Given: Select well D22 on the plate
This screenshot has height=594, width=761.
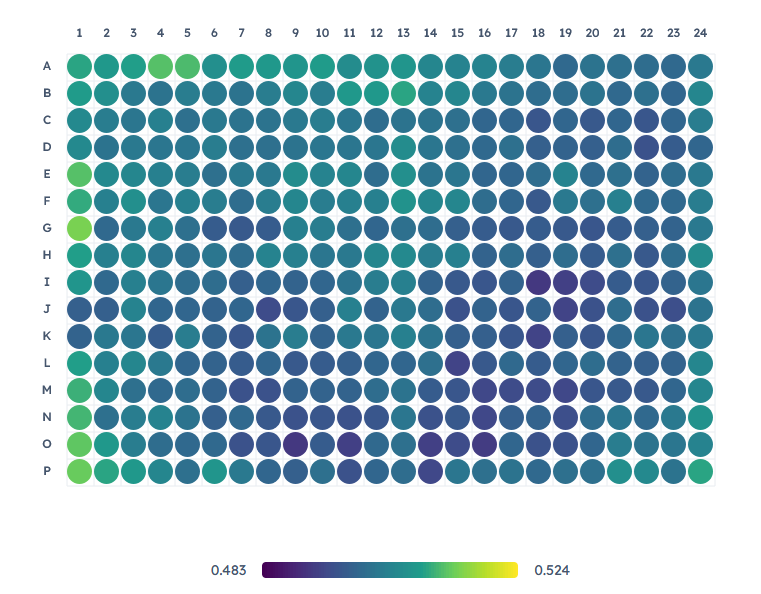Looking at the screenshot, I should coord(646,147).
